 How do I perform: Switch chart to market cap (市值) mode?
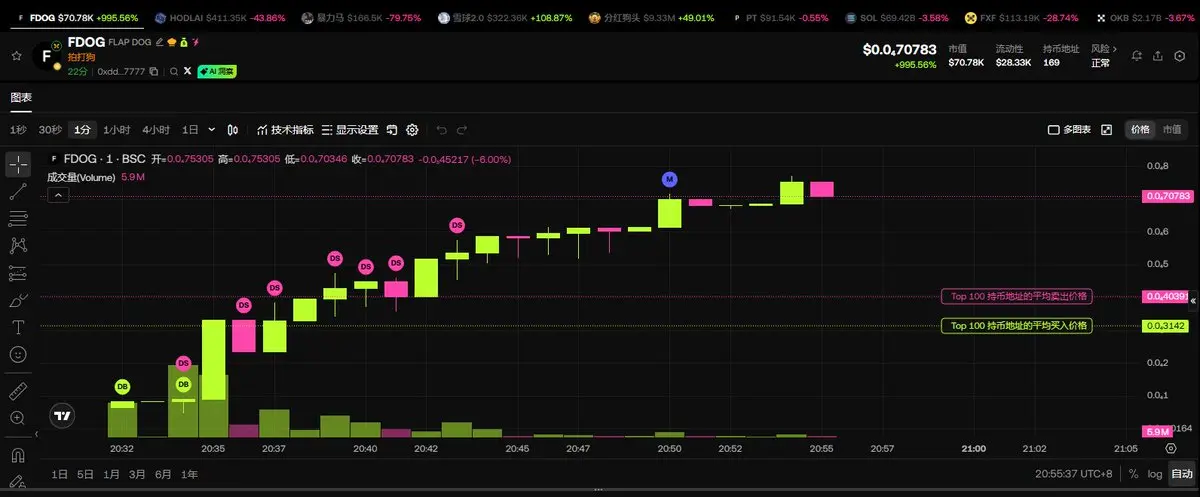(x=1171, y=130)
